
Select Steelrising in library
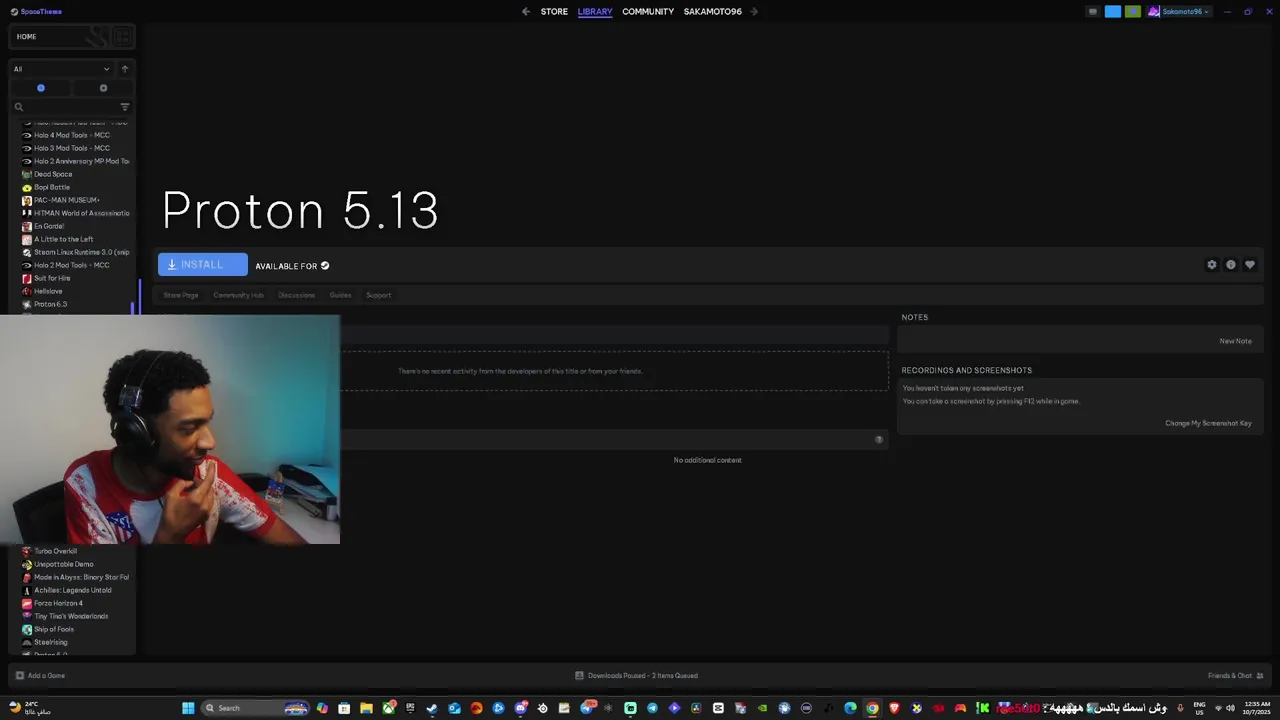50,642
